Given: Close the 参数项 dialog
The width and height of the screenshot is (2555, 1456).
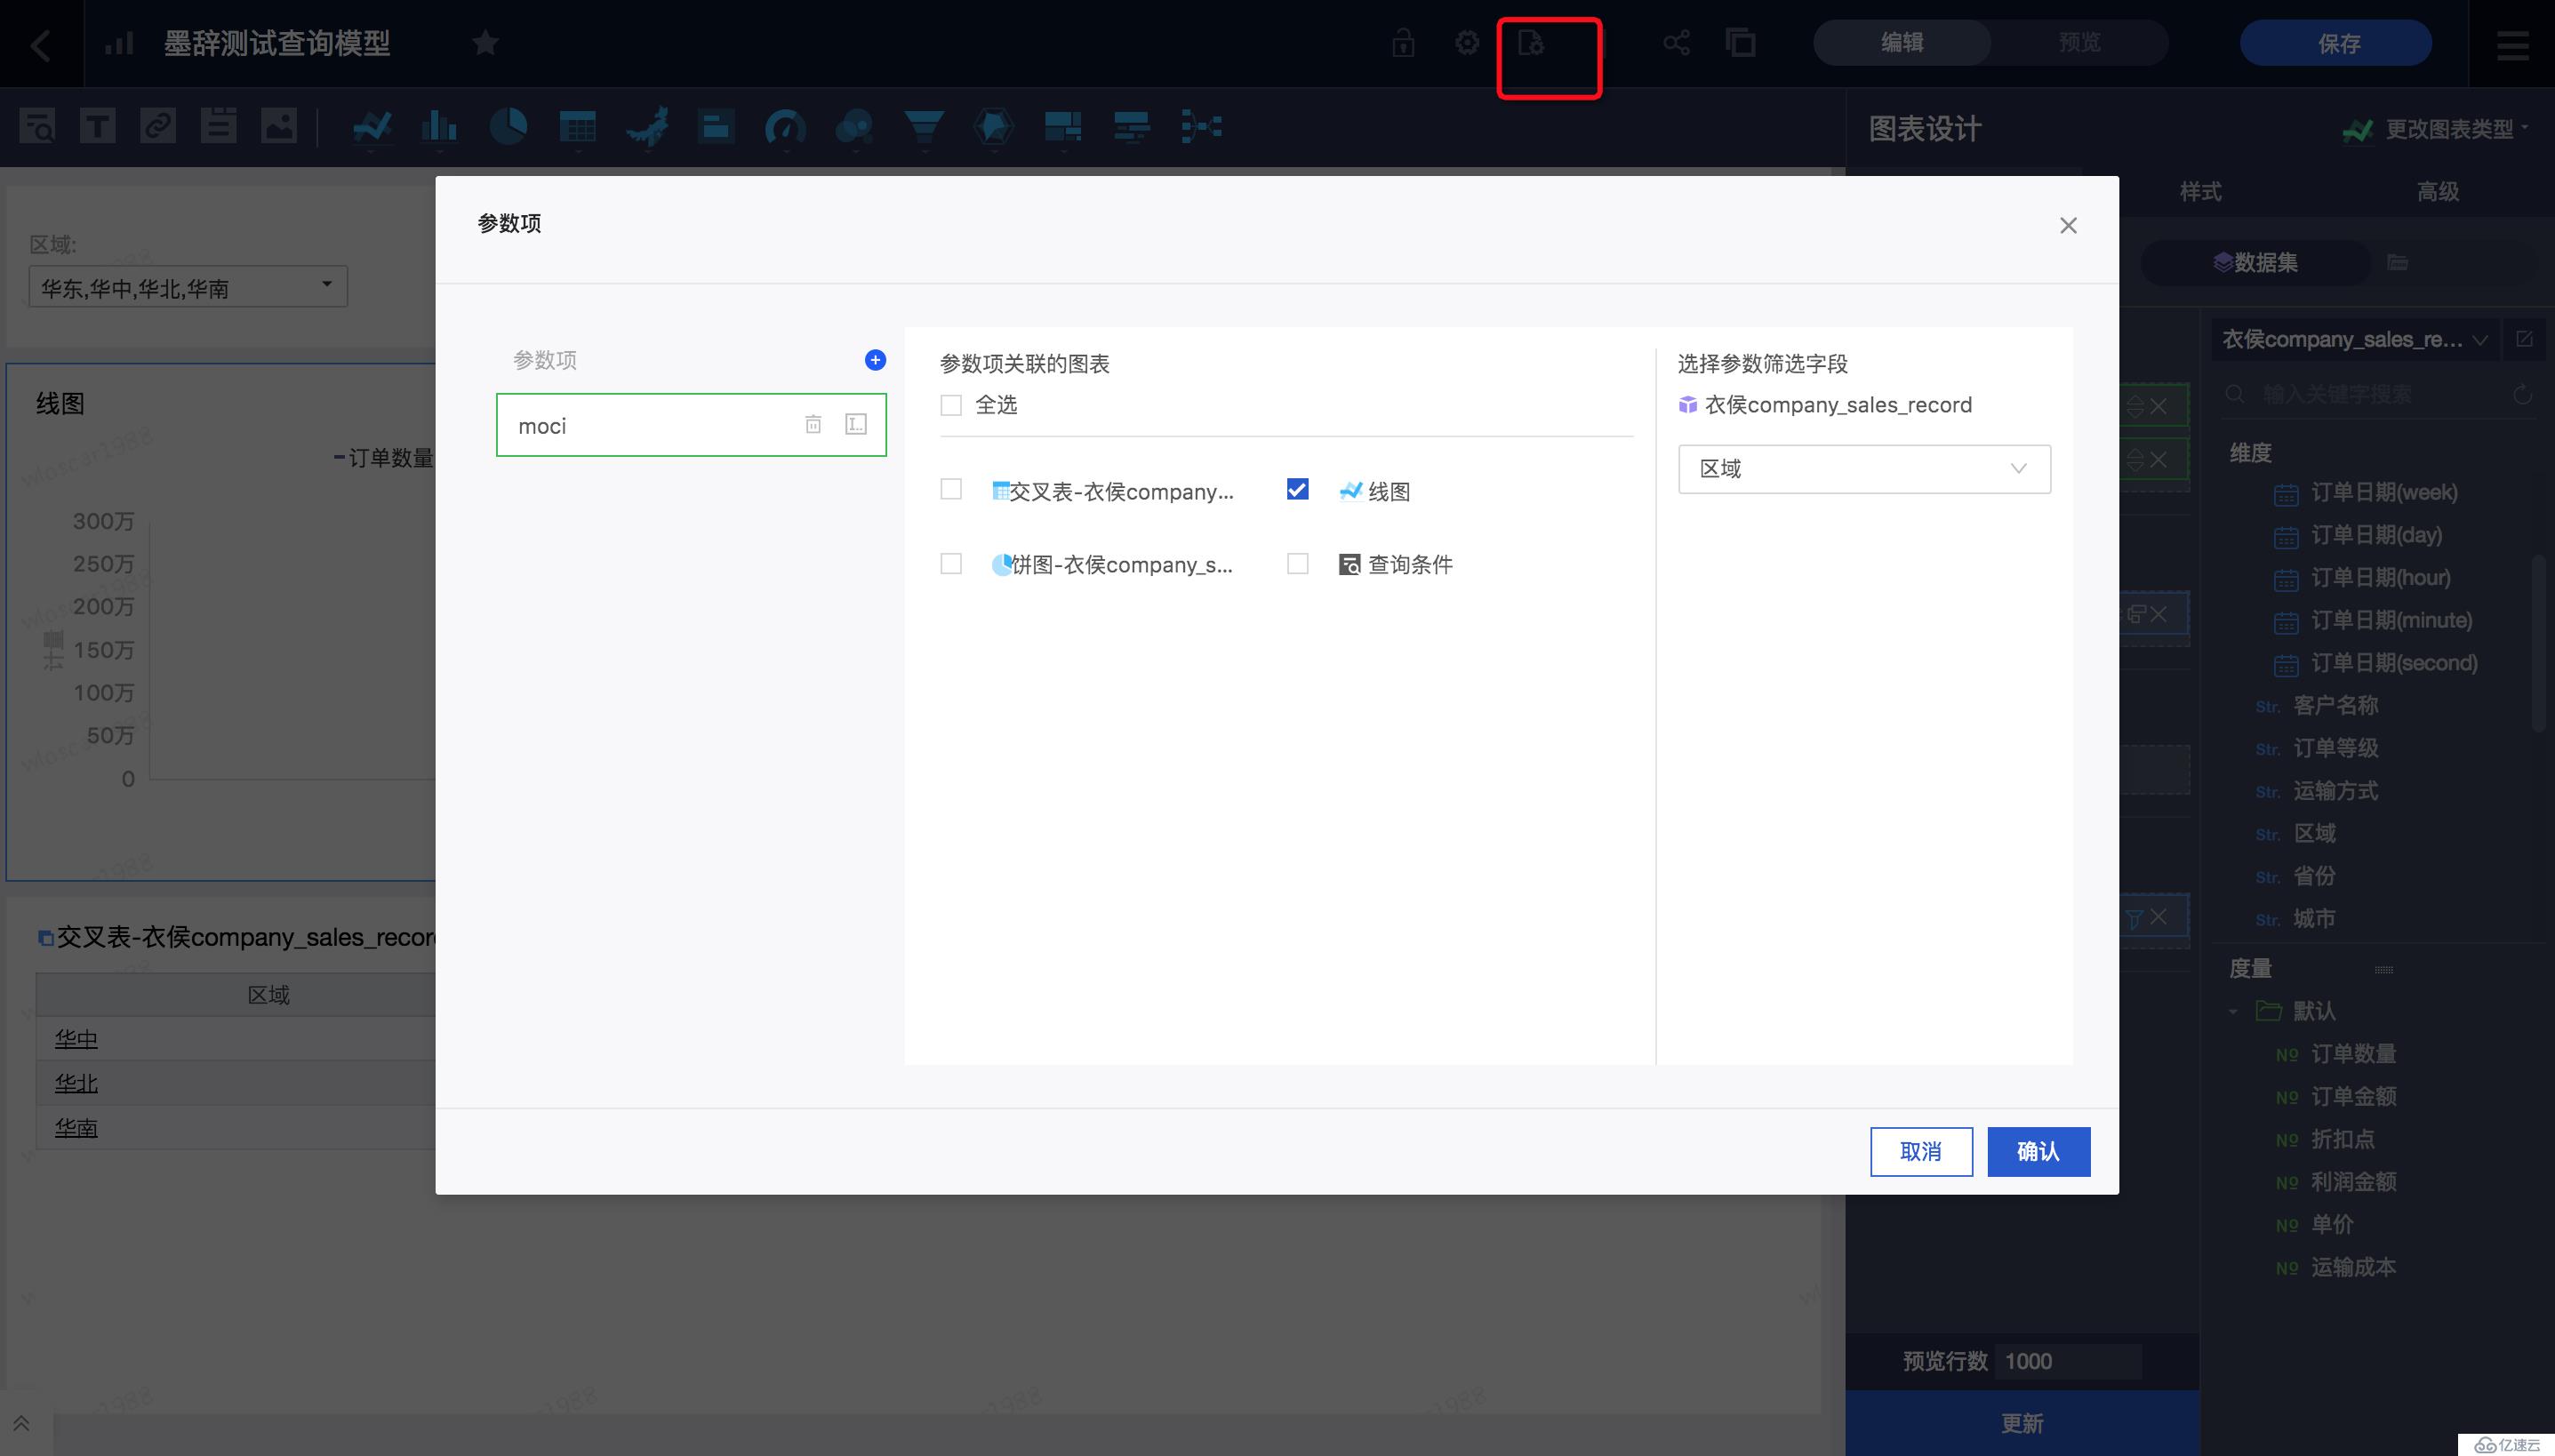Looking at the screenshot, I should [2068, 226].
